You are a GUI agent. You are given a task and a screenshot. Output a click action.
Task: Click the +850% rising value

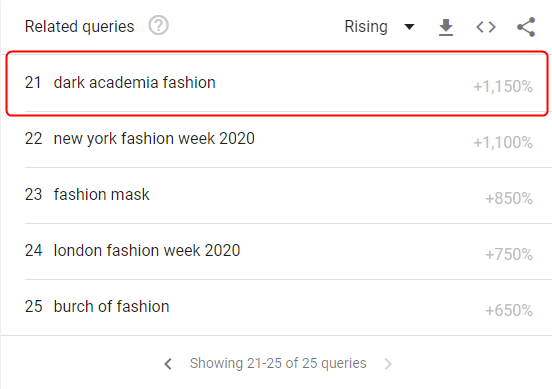[509, 199]
